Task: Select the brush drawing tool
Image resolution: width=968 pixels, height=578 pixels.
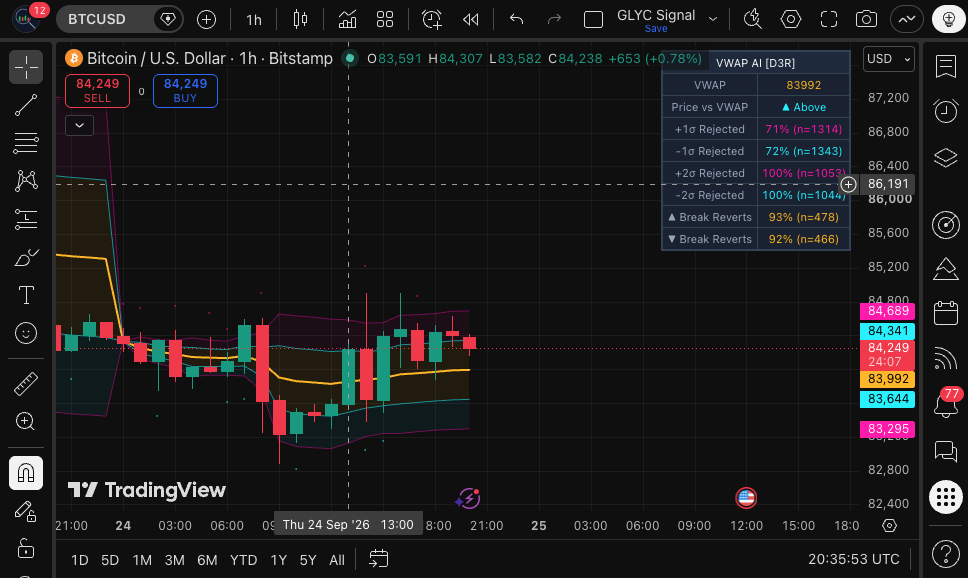Action: point(26,257)
